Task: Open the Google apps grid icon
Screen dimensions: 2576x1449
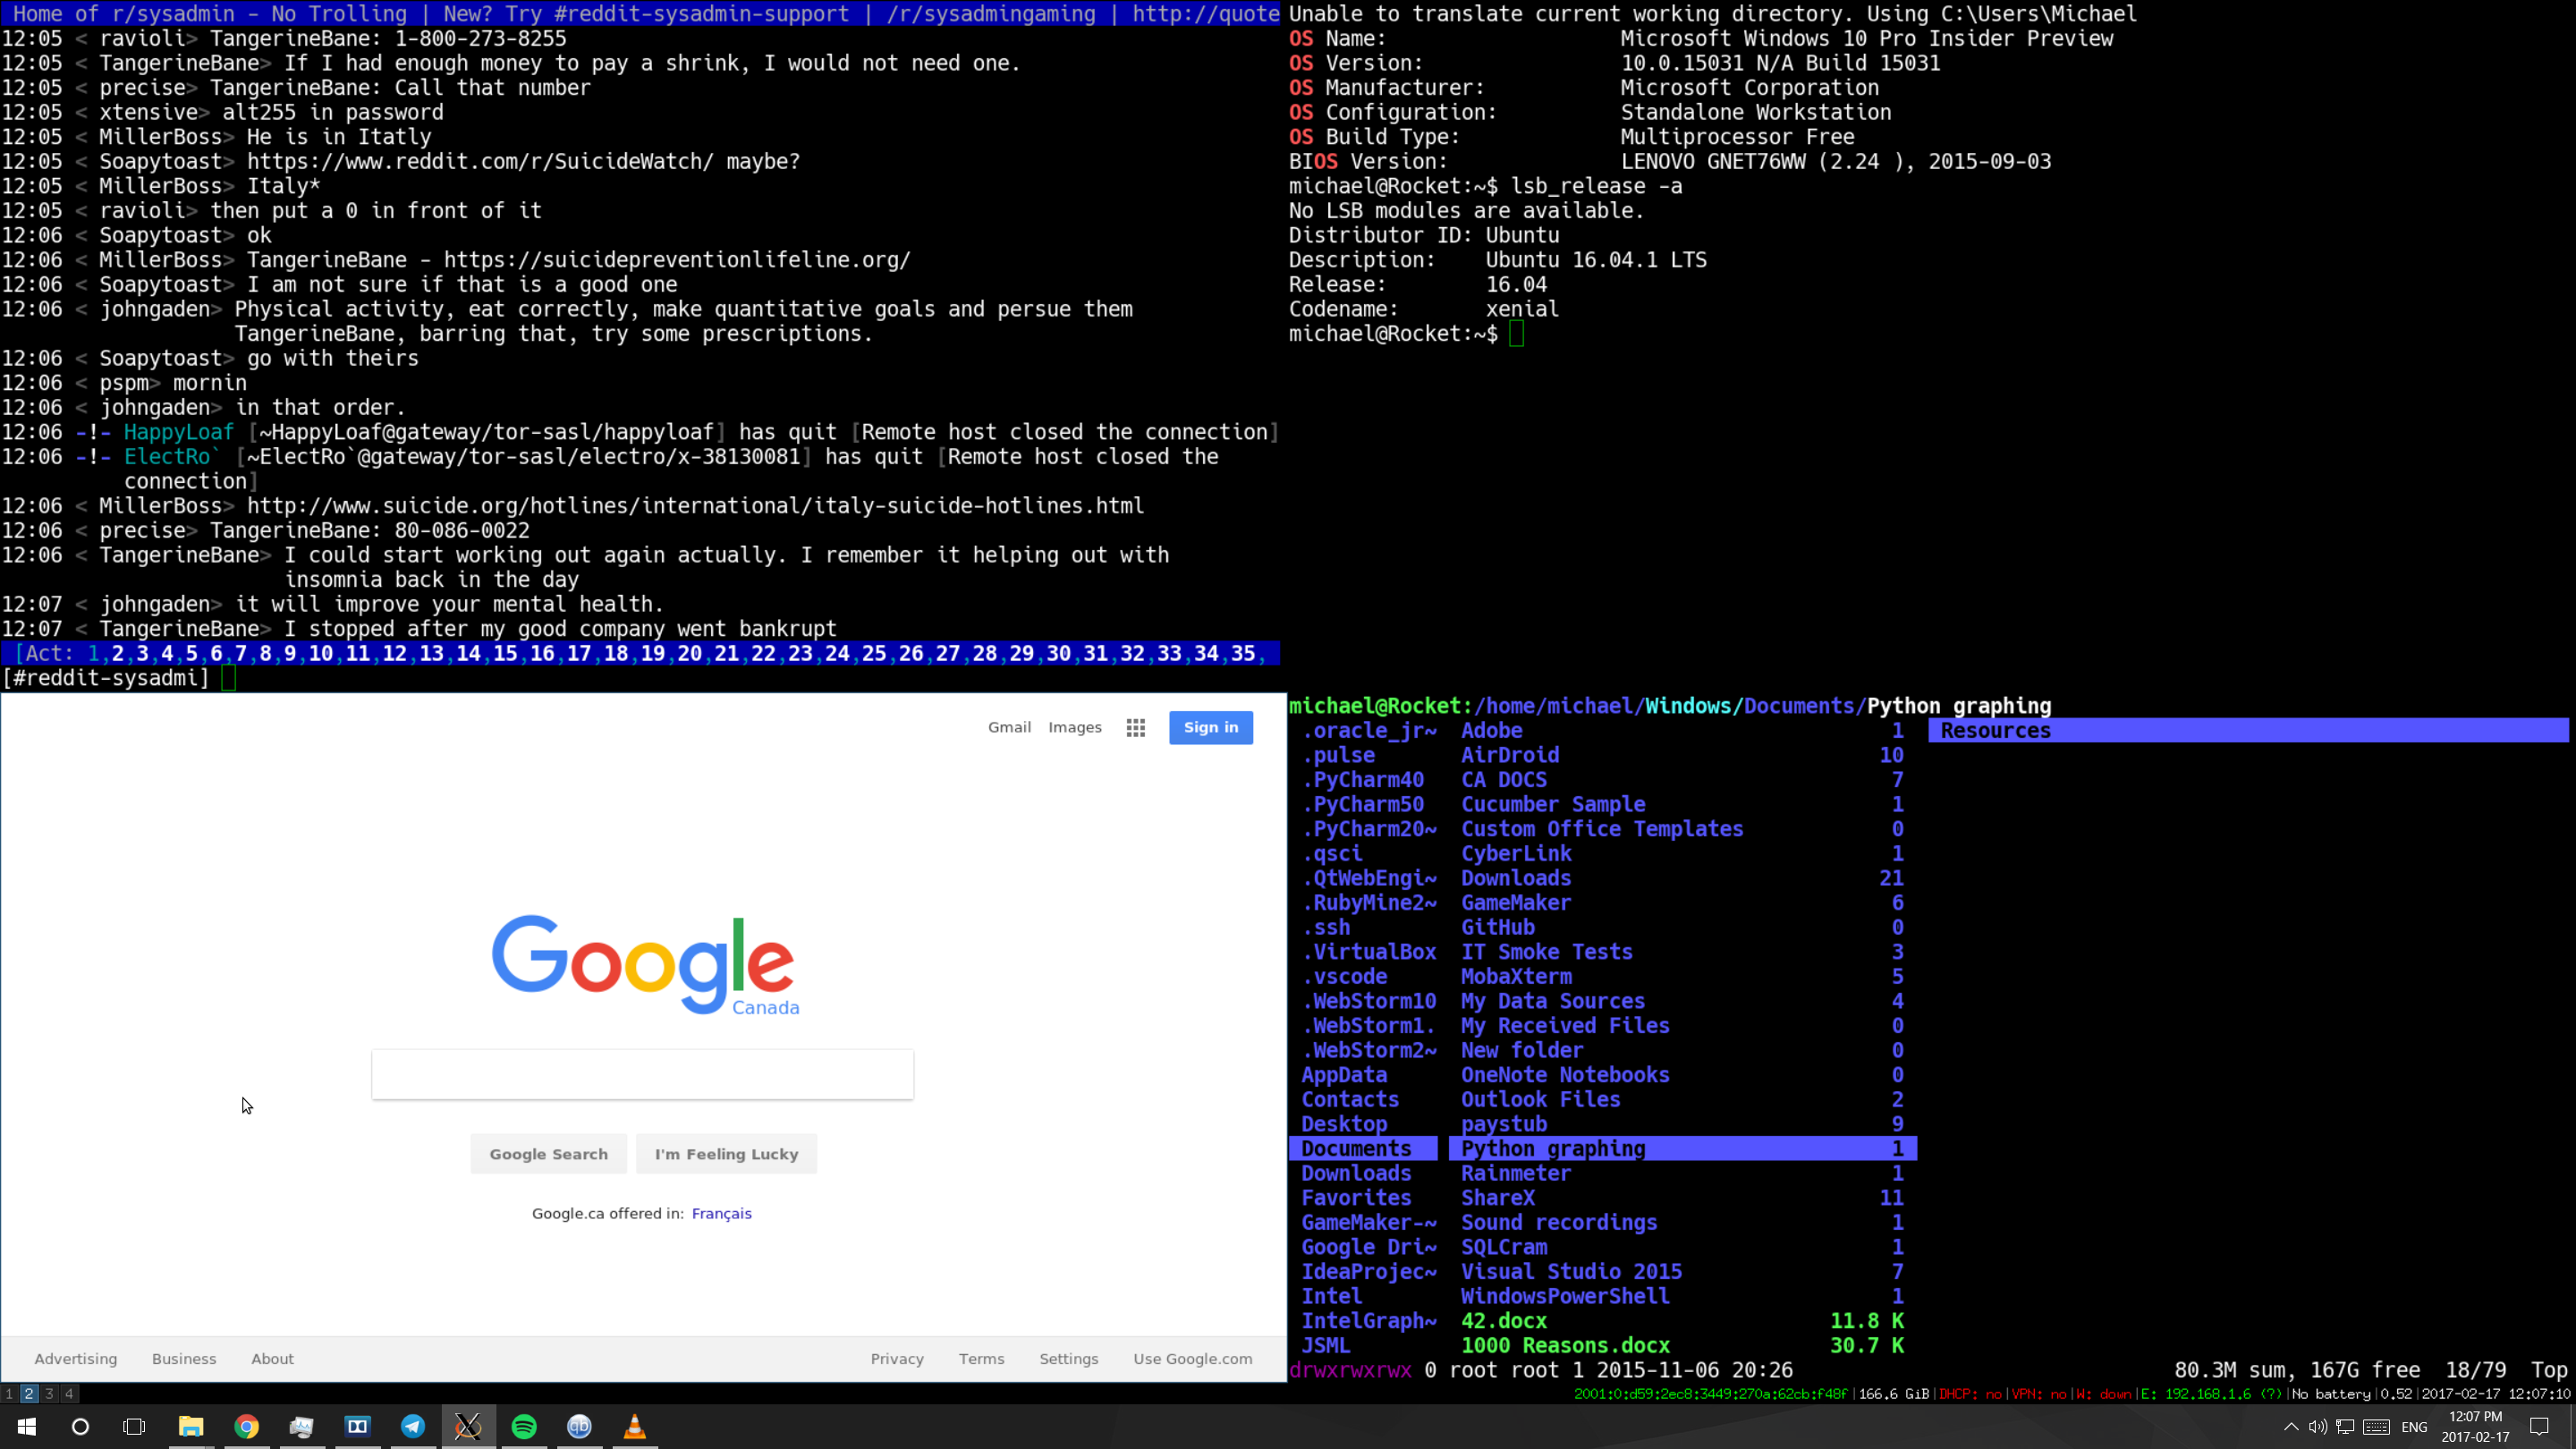Action: 1135,728
